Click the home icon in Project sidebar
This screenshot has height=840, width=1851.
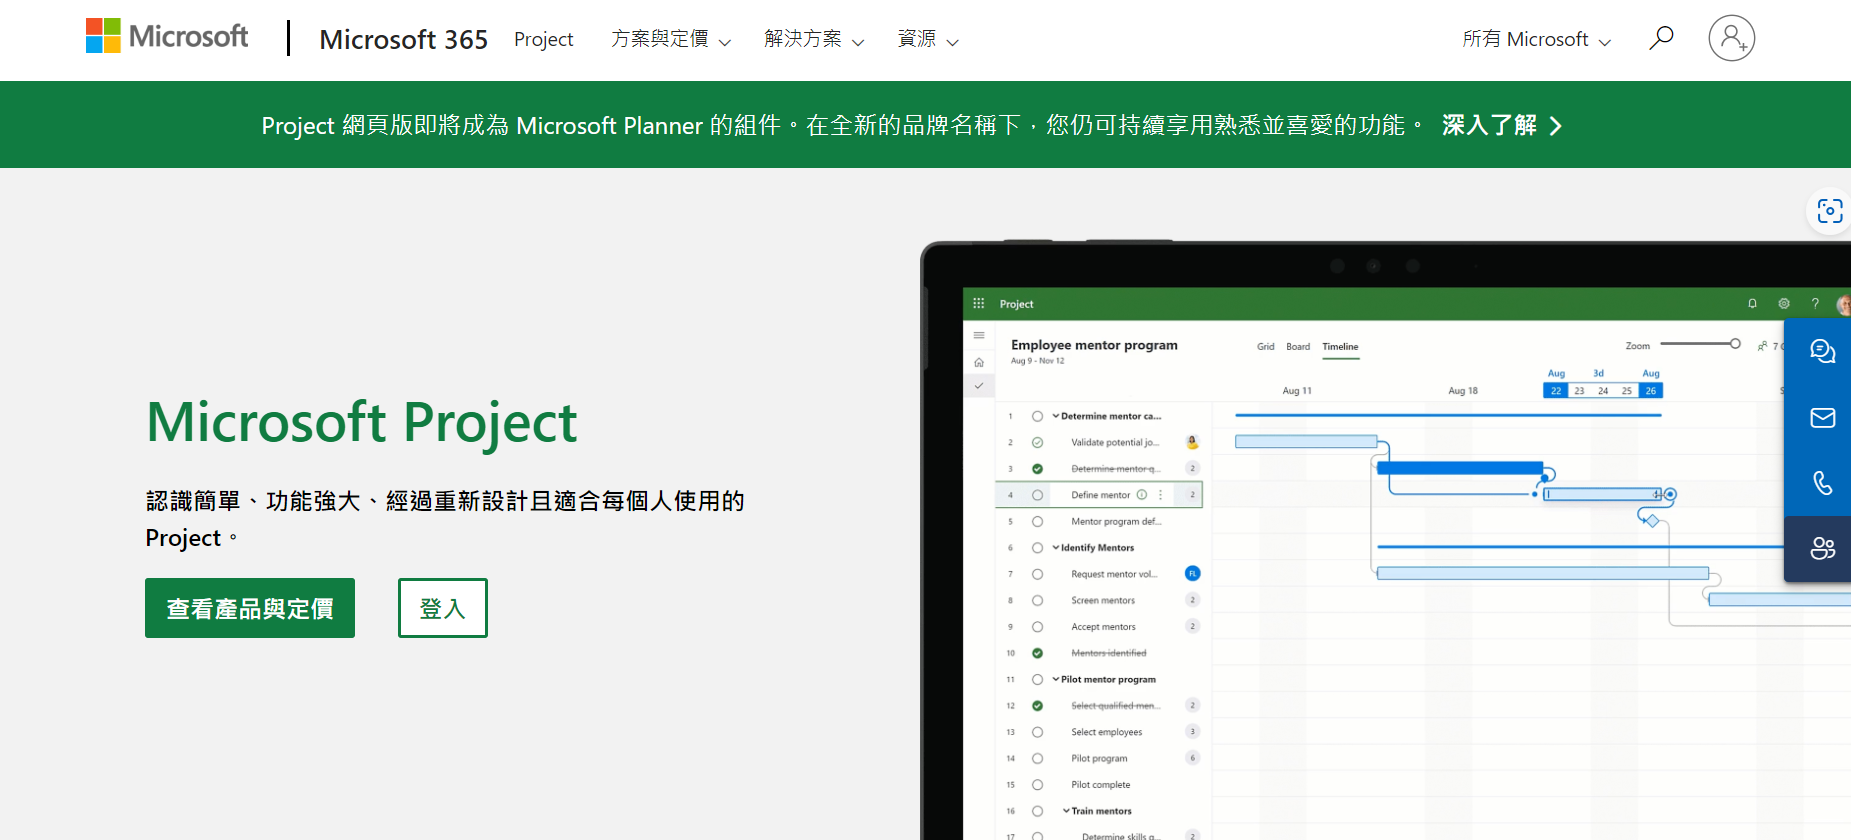point(979,362)
